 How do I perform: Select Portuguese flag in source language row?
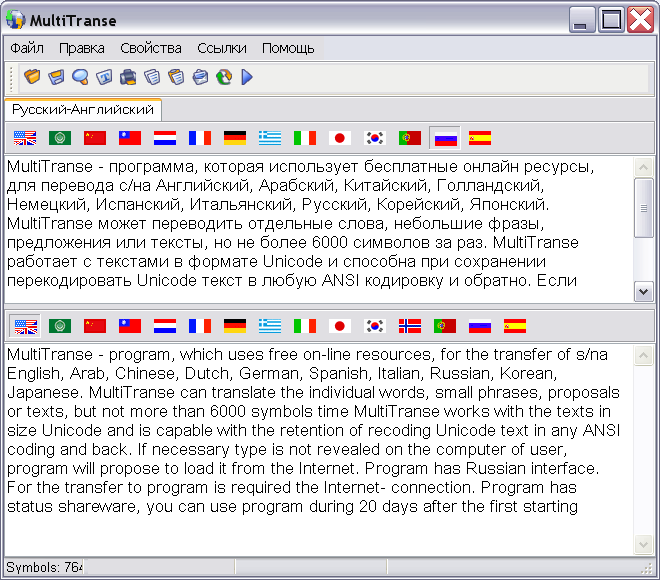coord(410,138)
